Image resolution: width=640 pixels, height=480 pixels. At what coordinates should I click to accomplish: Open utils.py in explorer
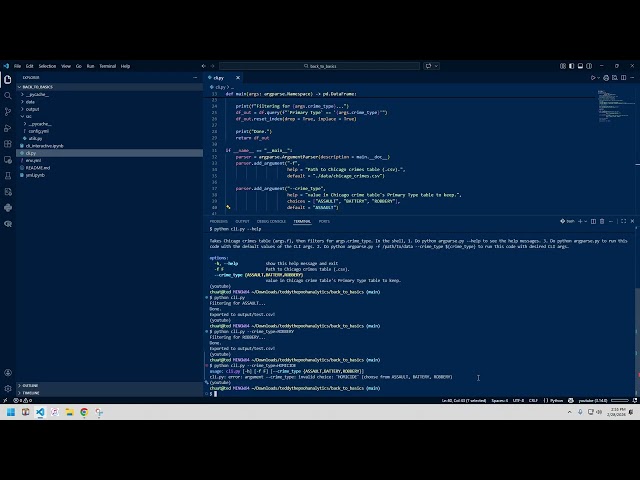[109, 138]
